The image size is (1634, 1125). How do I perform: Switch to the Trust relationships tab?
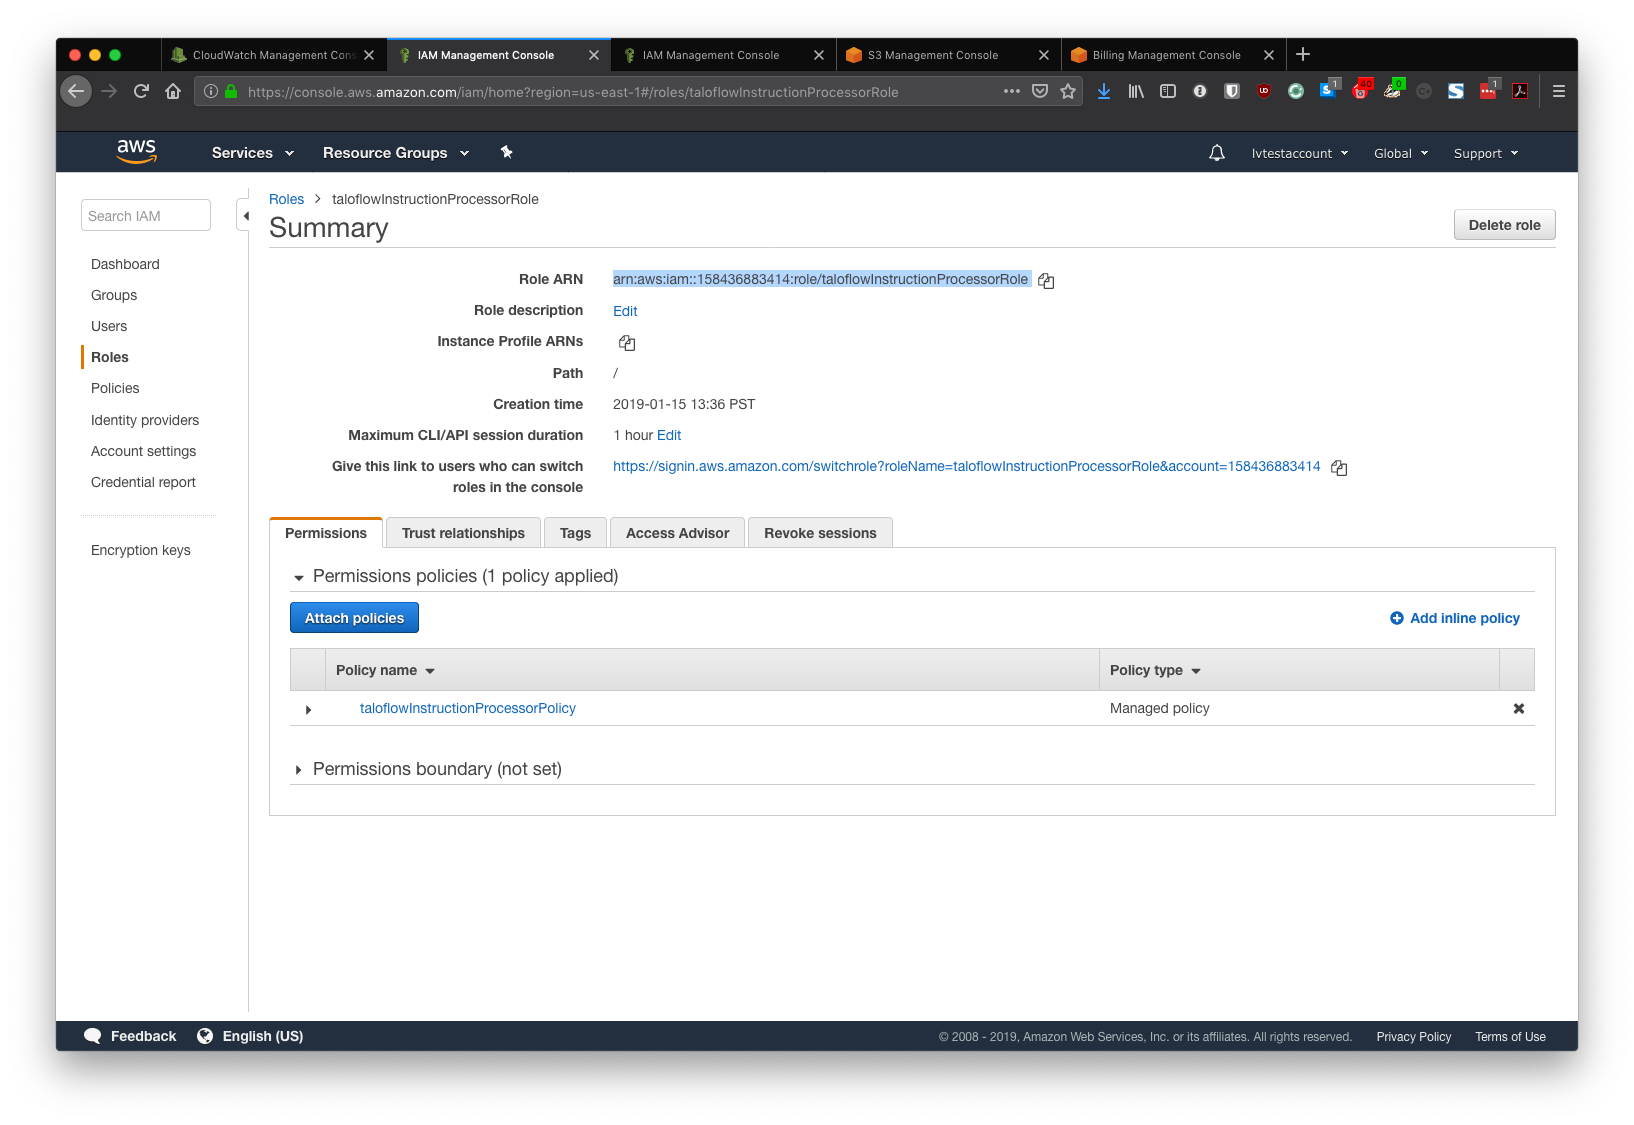[x=463, y=533]
